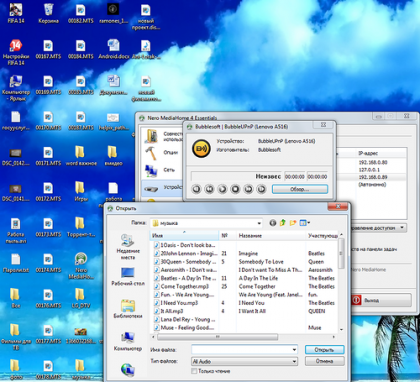This screenshot has width=420, height=382.
Task: Click the Имя файла text field
Action: click(242, 349)
